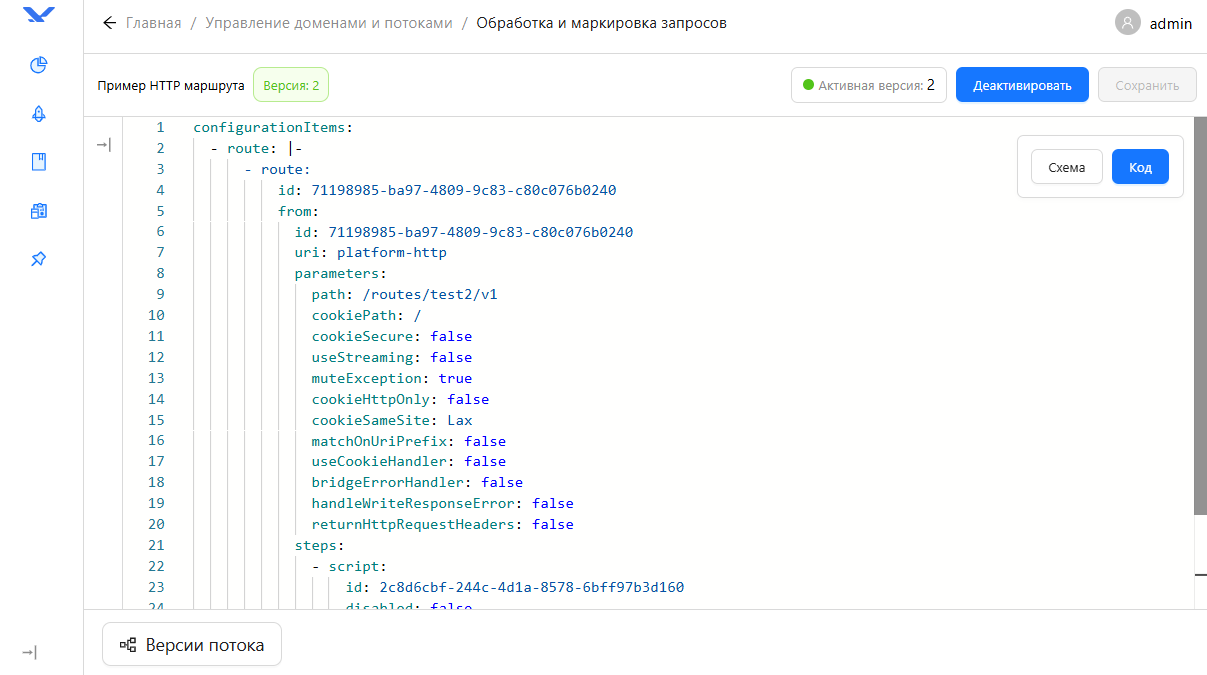Switch to the Код view
This screenshot has height=675, width=1207.
click(x=1140, y=168)
